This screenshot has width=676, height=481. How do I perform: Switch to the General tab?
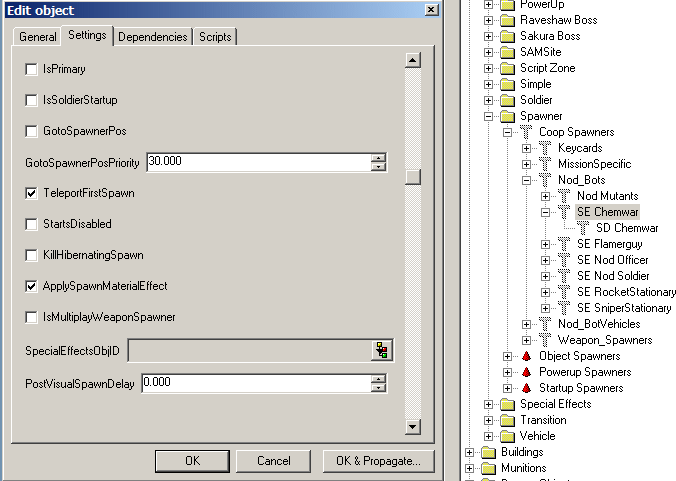click(38, 37)
